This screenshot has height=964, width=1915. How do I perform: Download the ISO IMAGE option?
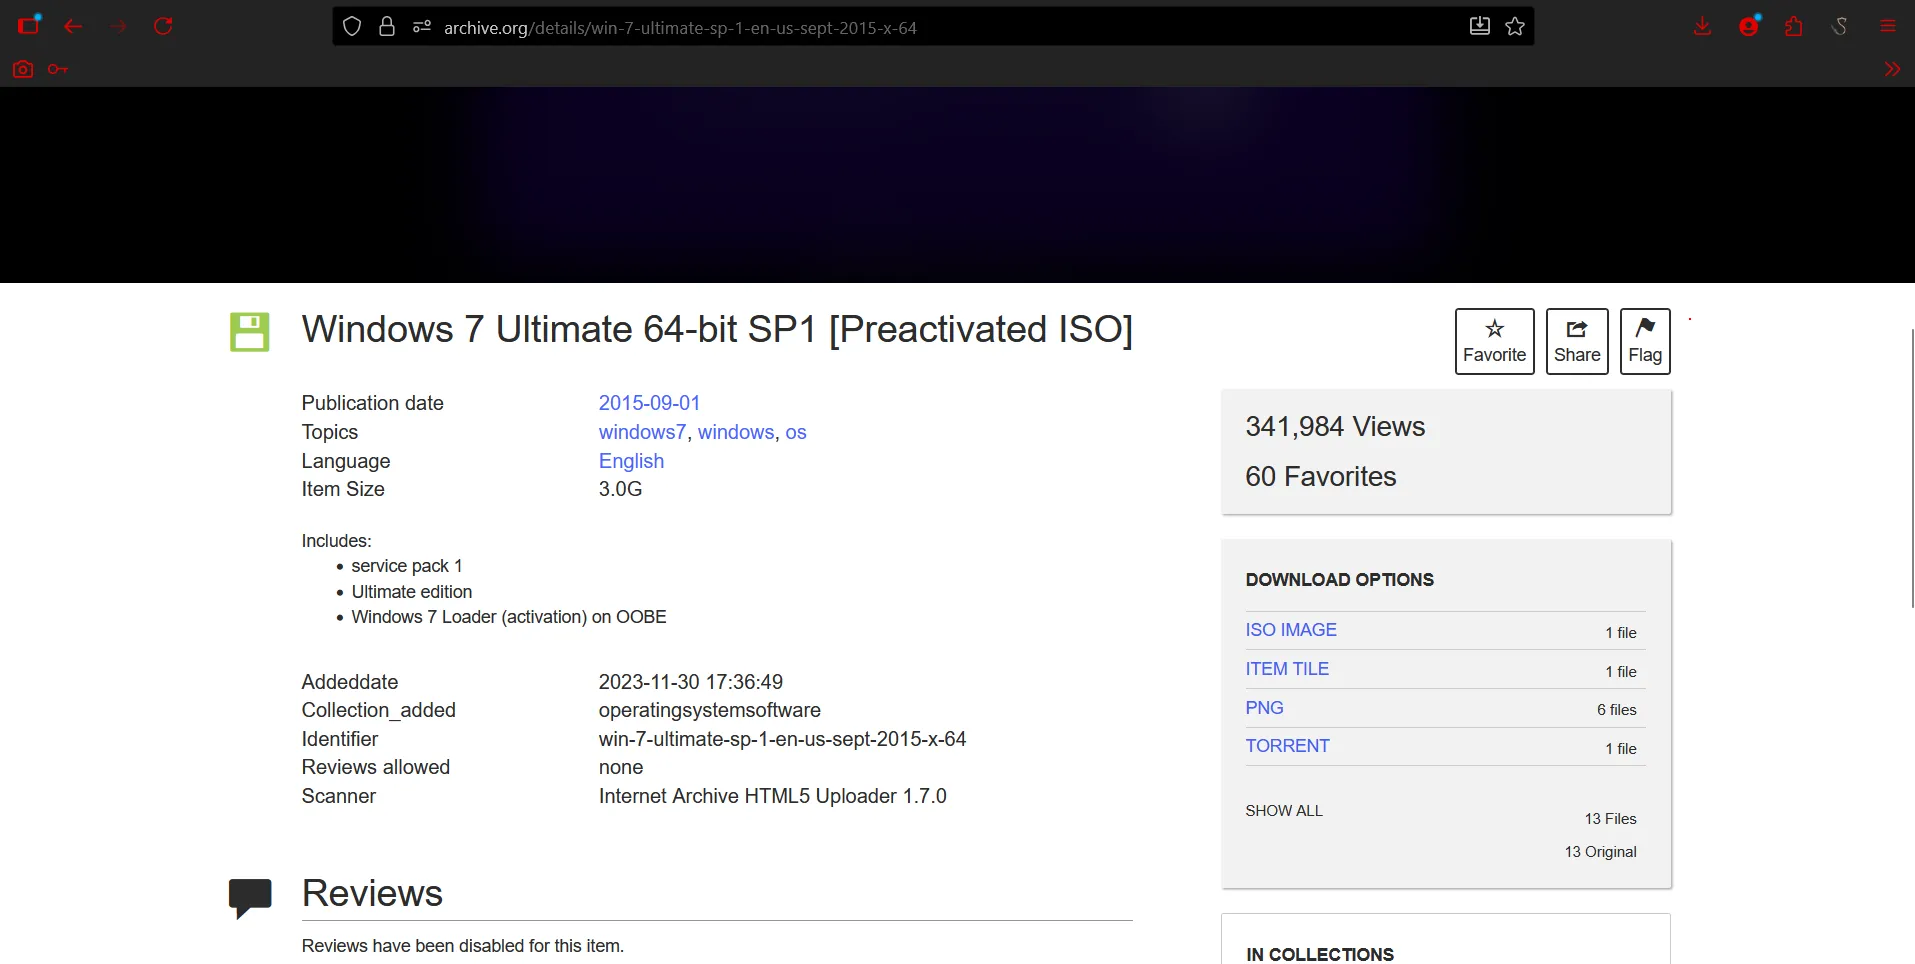pyautogui.click(x=1291, y=630)
